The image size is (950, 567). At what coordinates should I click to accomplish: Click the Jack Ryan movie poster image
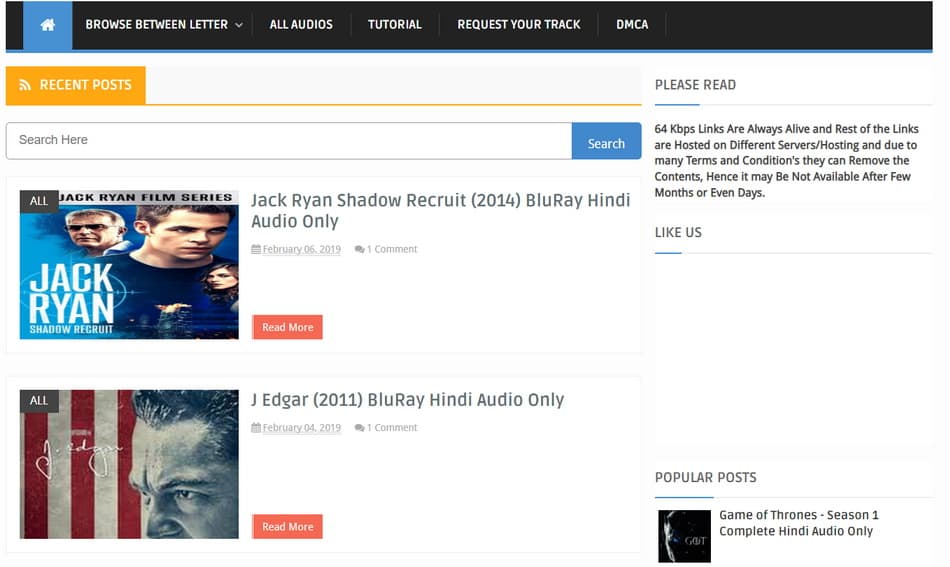pyautogui.click(x=129, y=265)
